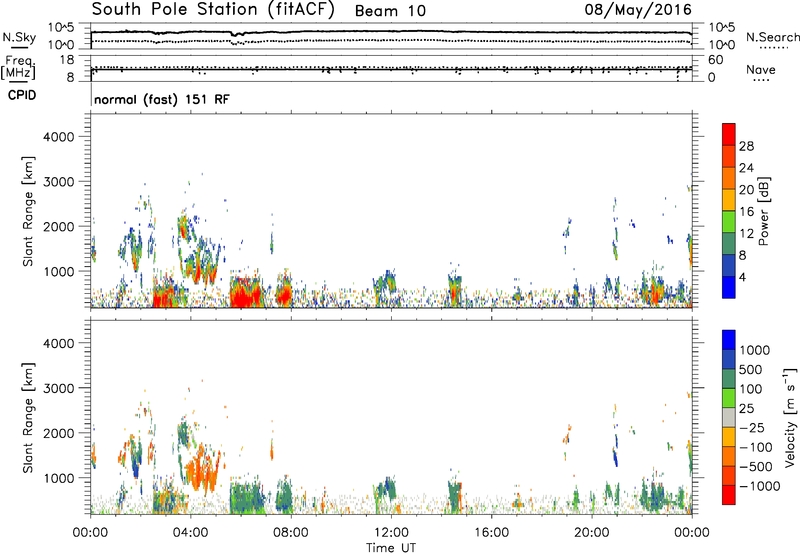Click the Power [dB] colorbar title
800x554 pixels.
point(764,211)
